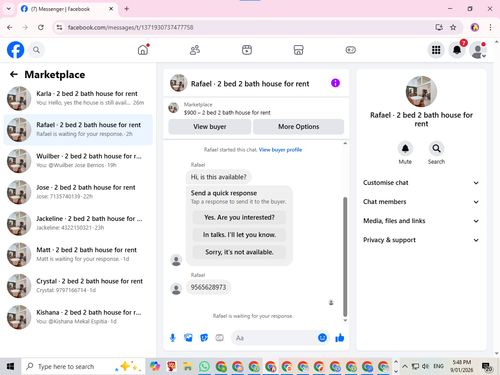Click the chat vertical scrollbar

(x=345, y=257)
